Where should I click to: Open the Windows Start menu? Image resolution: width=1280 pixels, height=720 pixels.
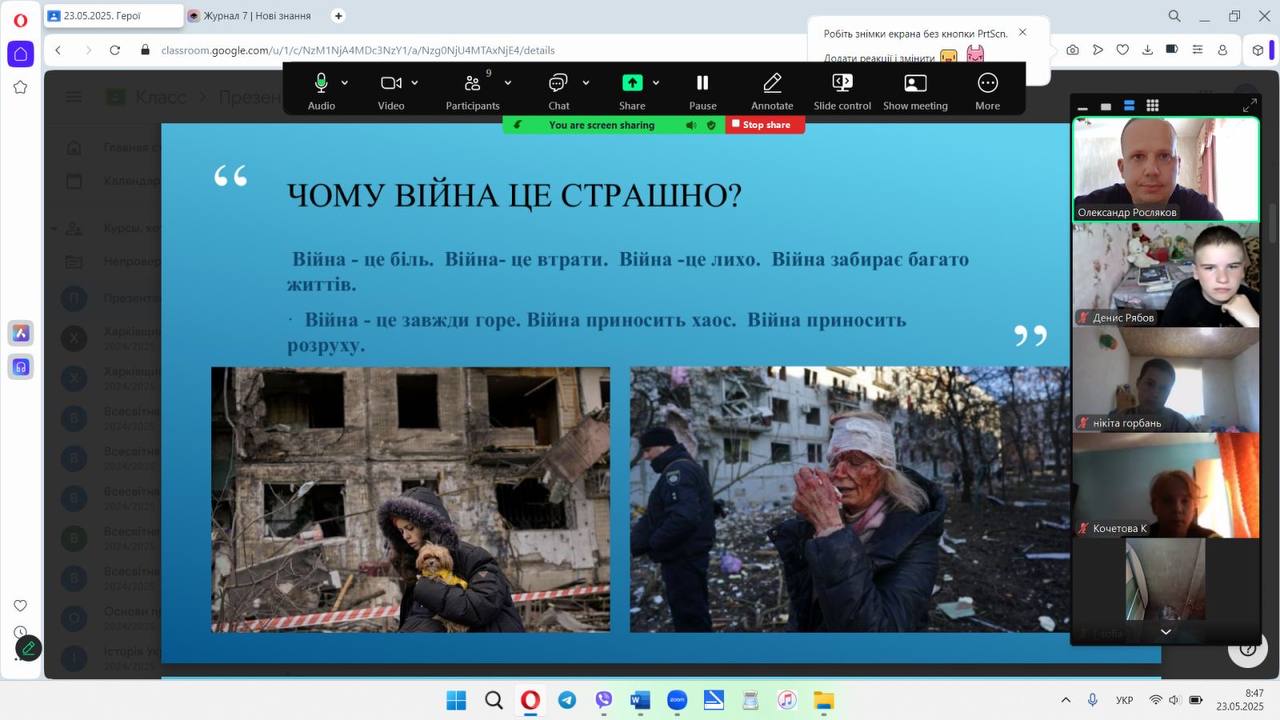456,700
